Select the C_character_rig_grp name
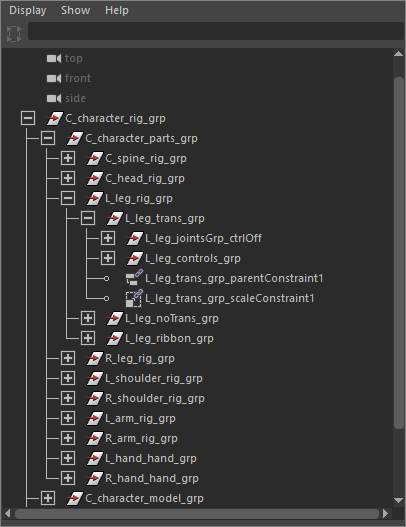 pyautogui.click(x=115, y=119)
